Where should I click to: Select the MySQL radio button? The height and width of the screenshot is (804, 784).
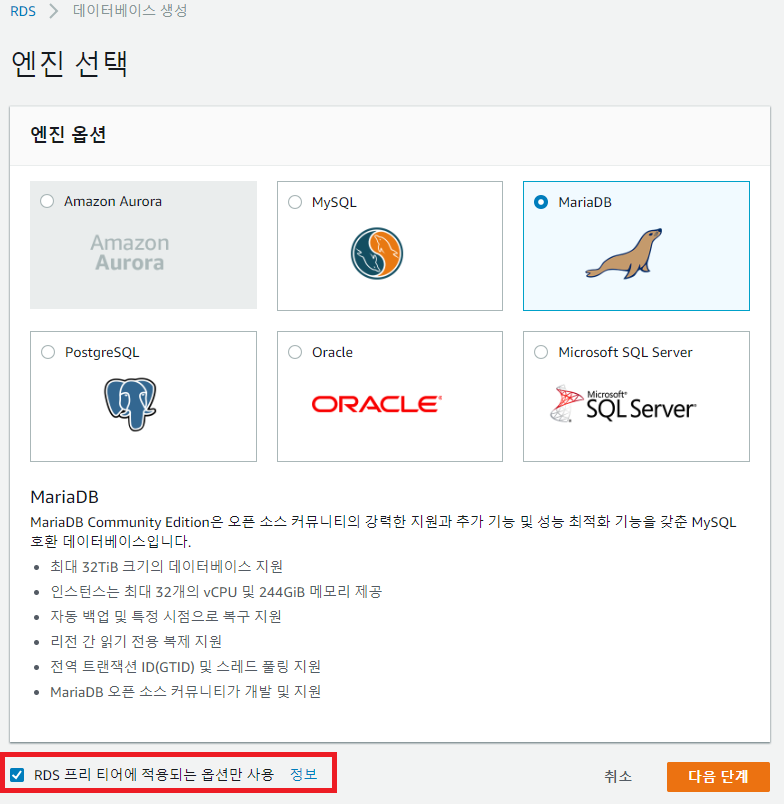[295, 202]
